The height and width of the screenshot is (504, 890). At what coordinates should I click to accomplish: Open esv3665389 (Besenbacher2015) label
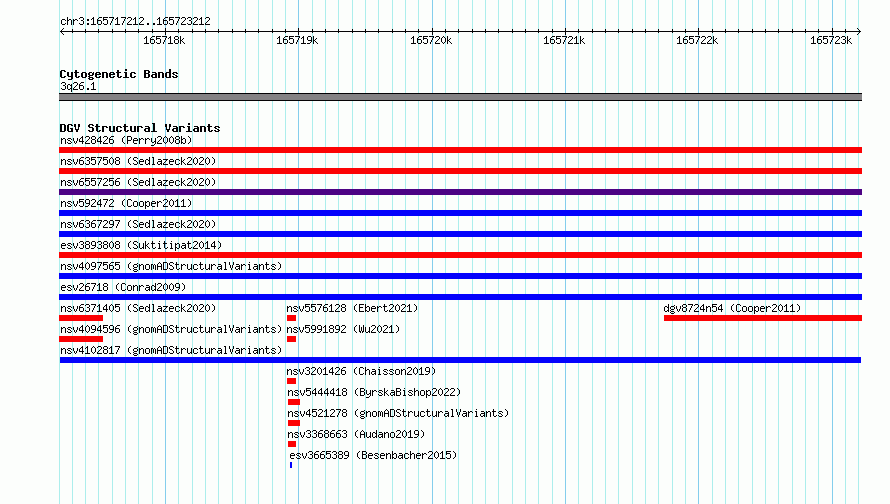373,455
